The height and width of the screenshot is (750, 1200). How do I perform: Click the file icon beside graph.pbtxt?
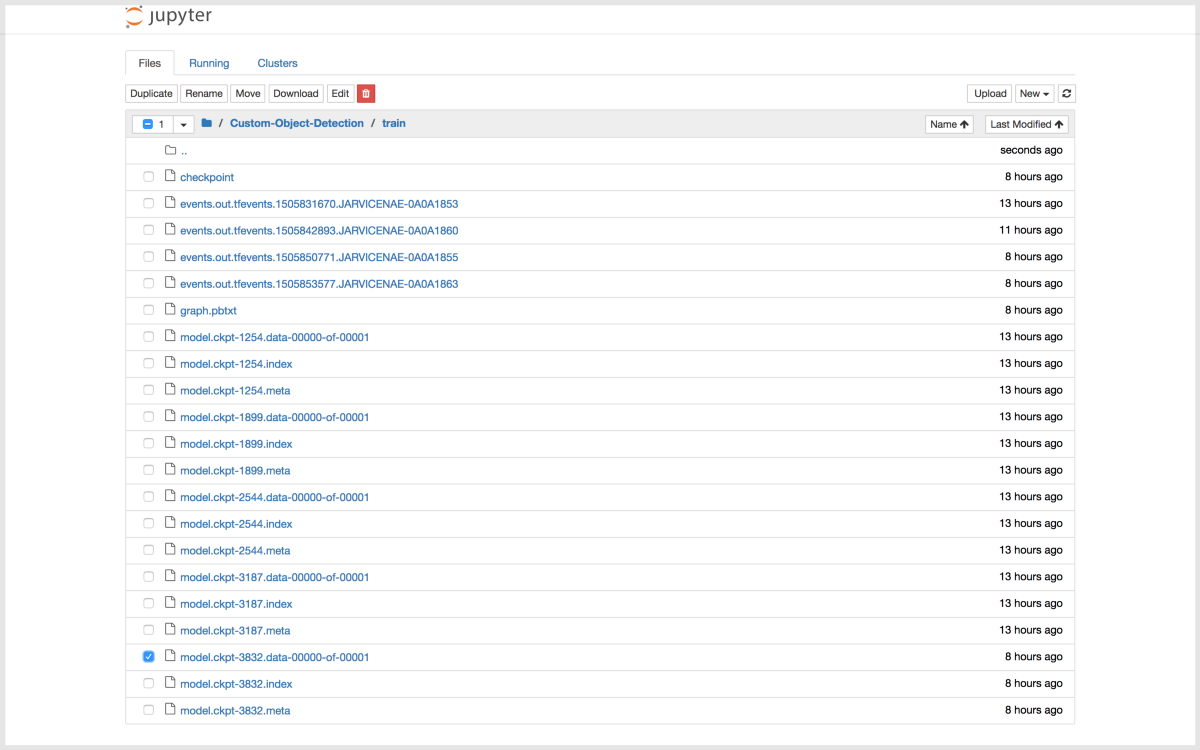[170, 310]
